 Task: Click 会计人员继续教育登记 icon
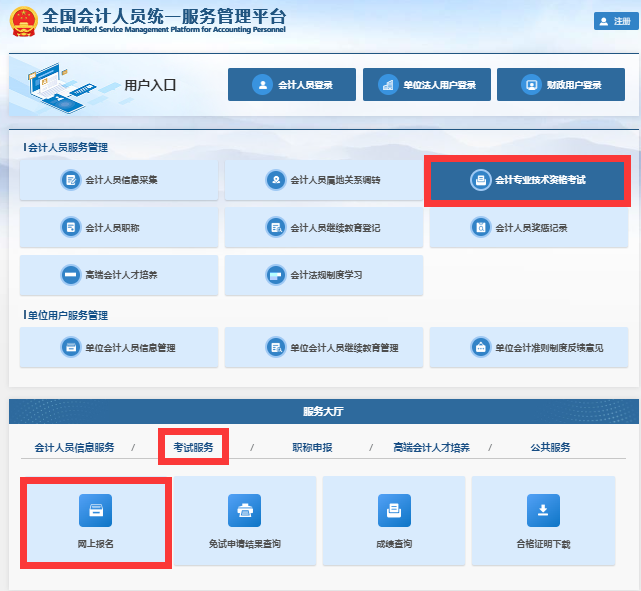pos(275,228)
